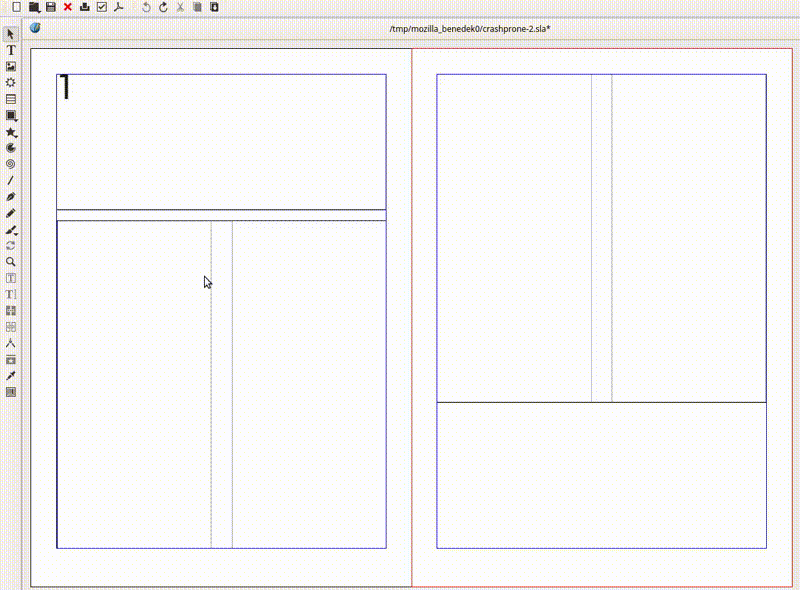Select the arrow selection tool
The image size is (800, 590).
[11, 34]
